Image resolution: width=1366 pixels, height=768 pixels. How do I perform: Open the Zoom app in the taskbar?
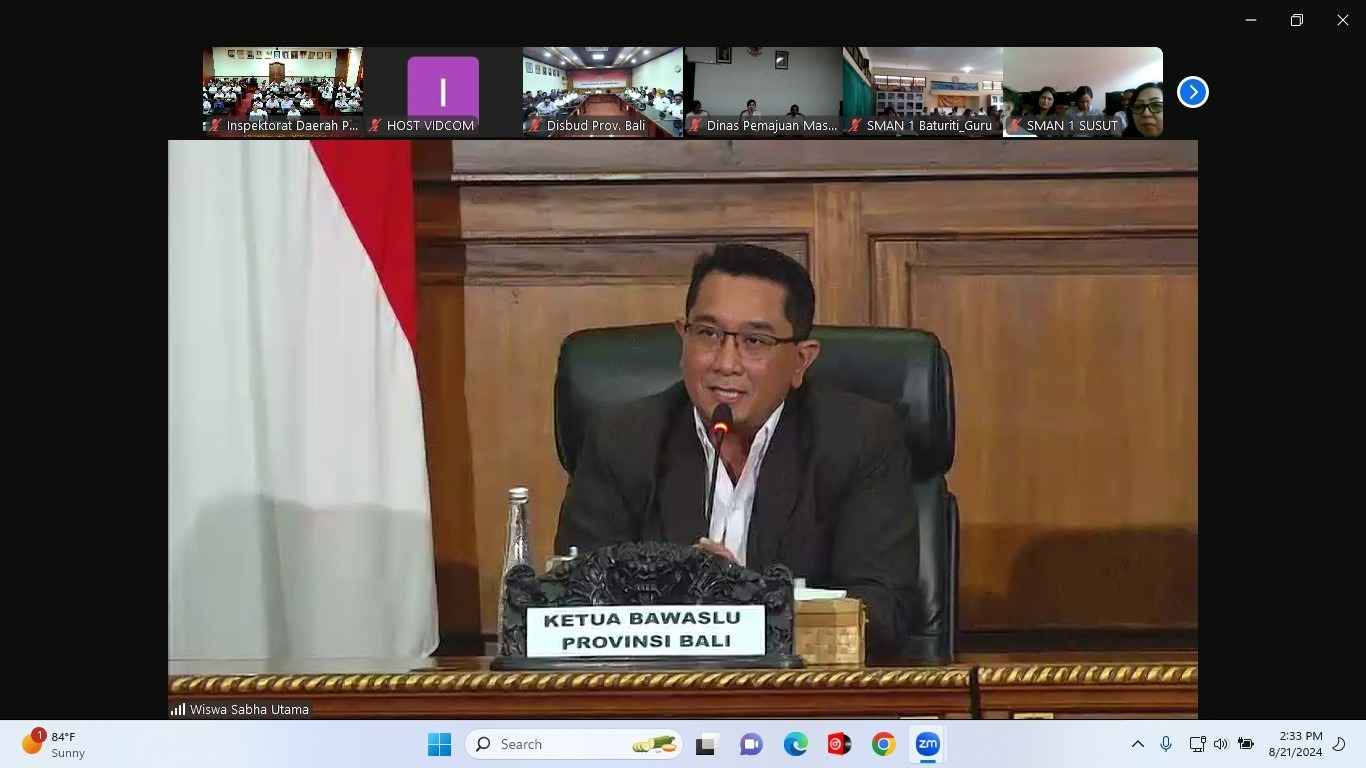[927, 744]
